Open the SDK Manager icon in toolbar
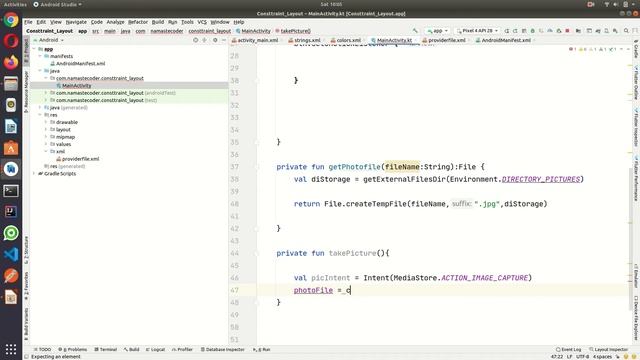The height and width of the screenshot is (360, 640). (x=615, y=31)
